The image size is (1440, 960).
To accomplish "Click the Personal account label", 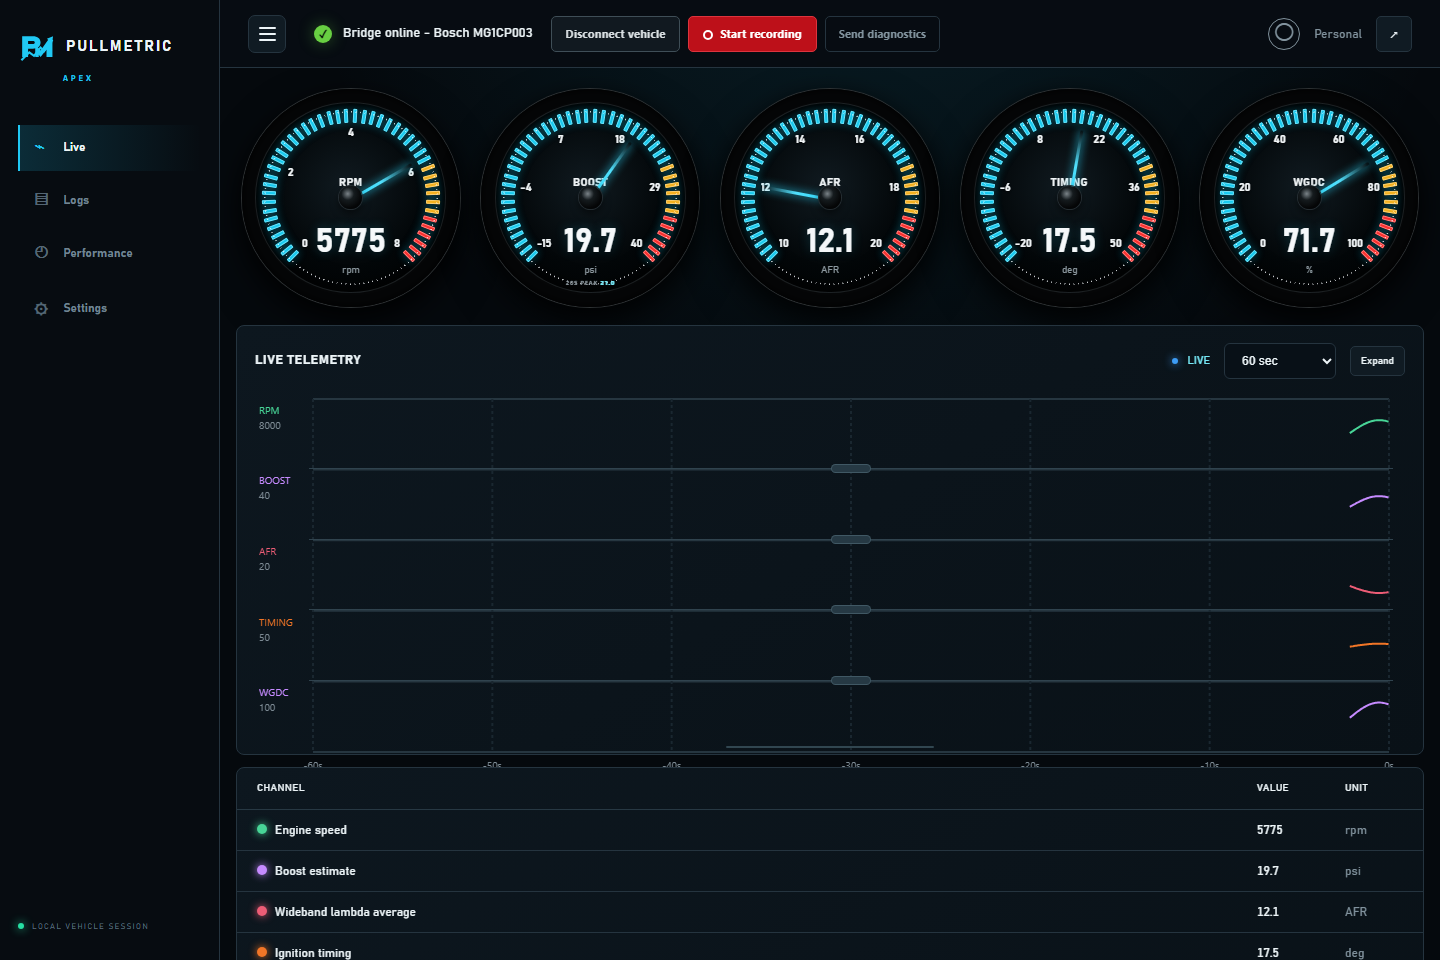I will (x=1338, y=34).
